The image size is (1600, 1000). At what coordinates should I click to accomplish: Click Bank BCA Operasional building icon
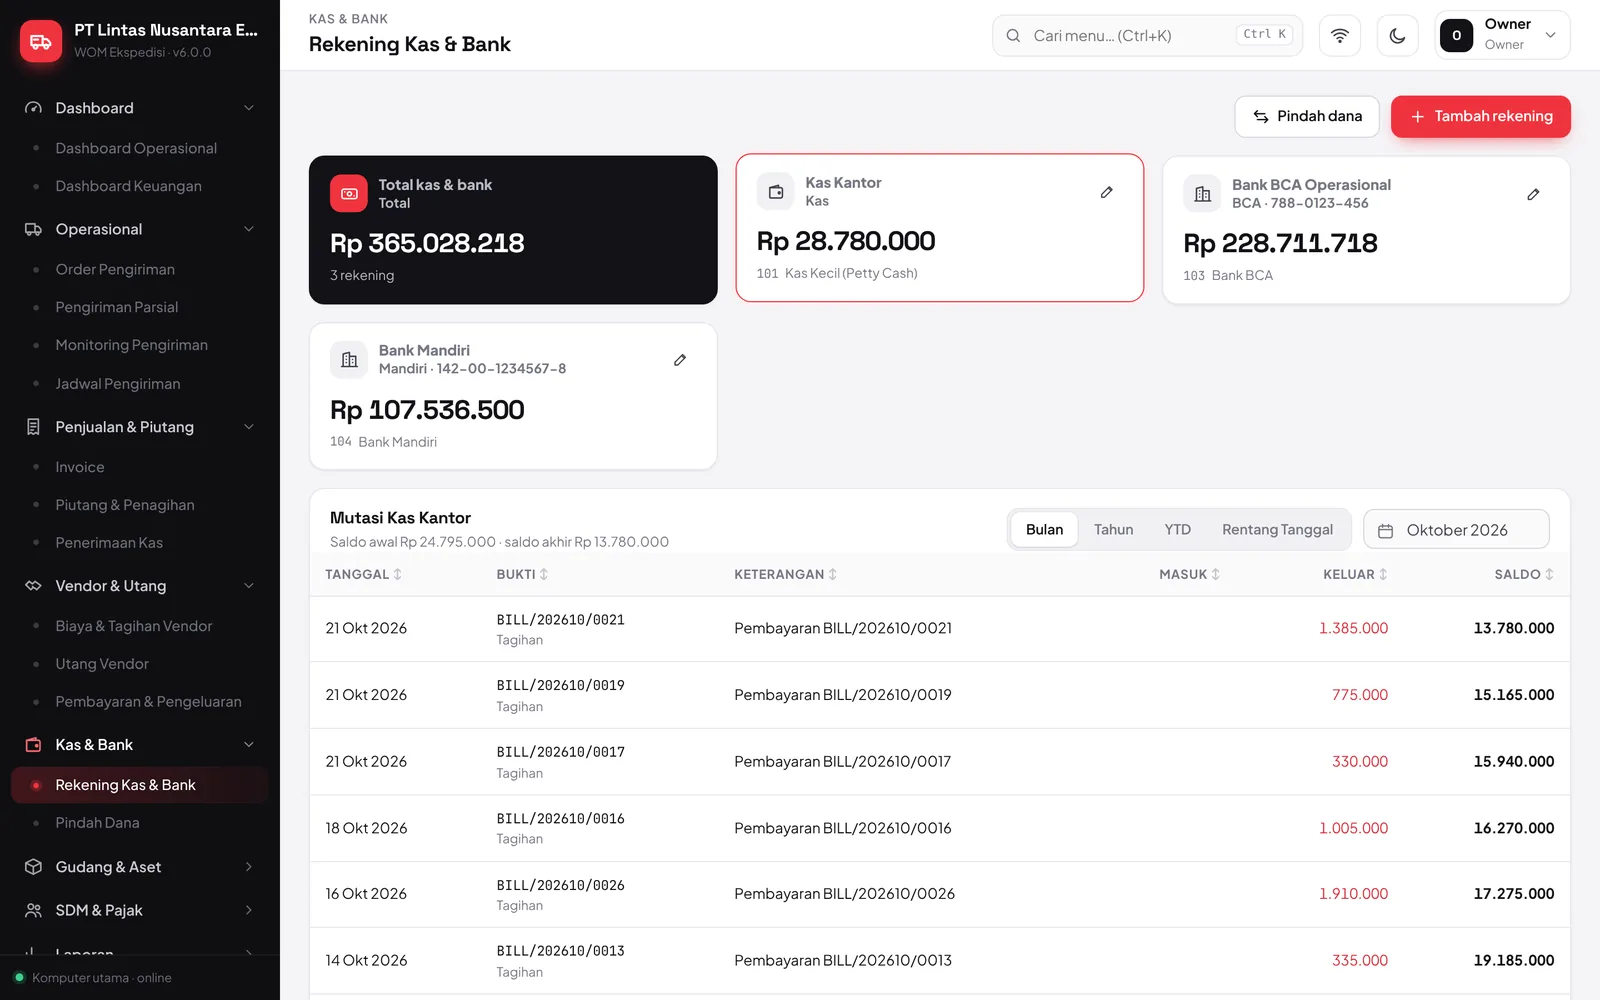[x=1202, y=194]
